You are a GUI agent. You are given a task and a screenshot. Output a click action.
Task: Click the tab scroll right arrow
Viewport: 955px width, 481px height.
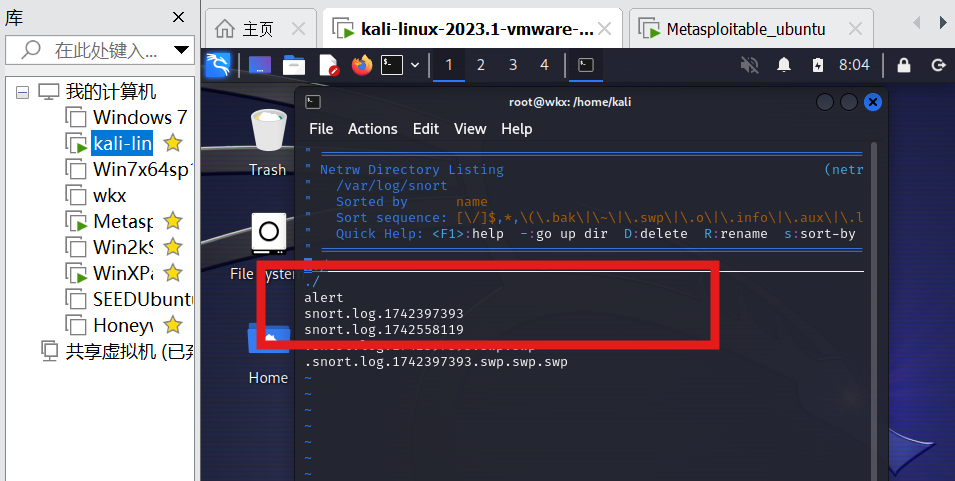coord(943,23)
